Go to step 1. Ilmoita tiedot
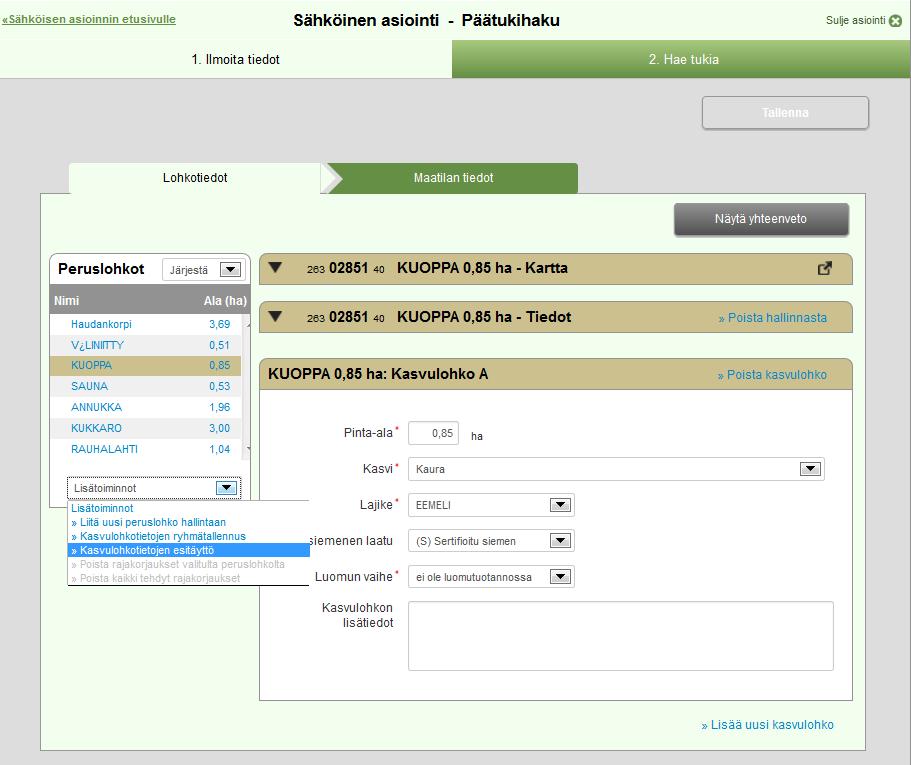This screenshot has height=765, width=911. (226, 59)
